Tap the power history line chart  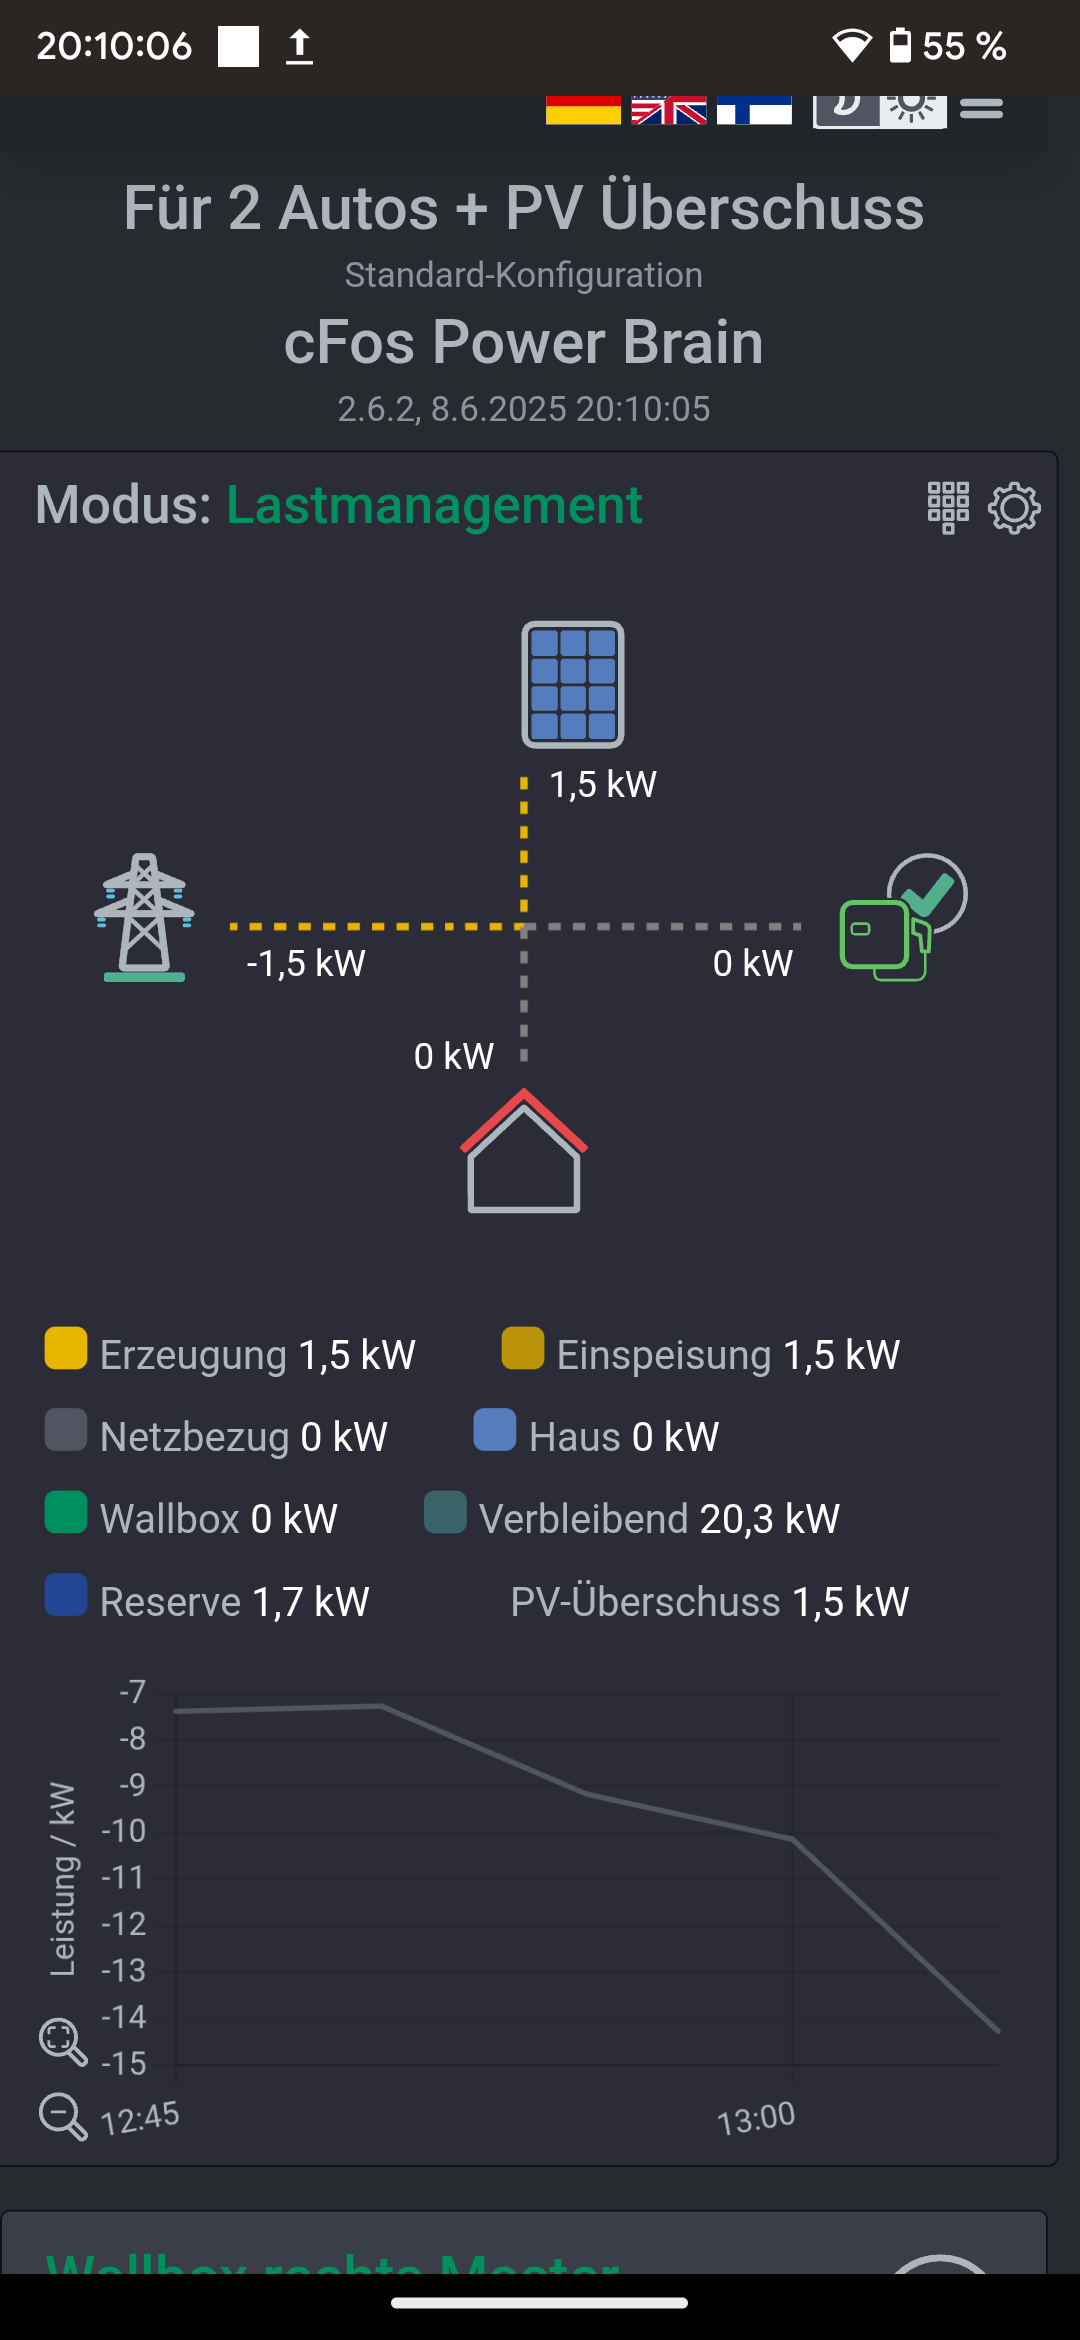[587, 1879]
